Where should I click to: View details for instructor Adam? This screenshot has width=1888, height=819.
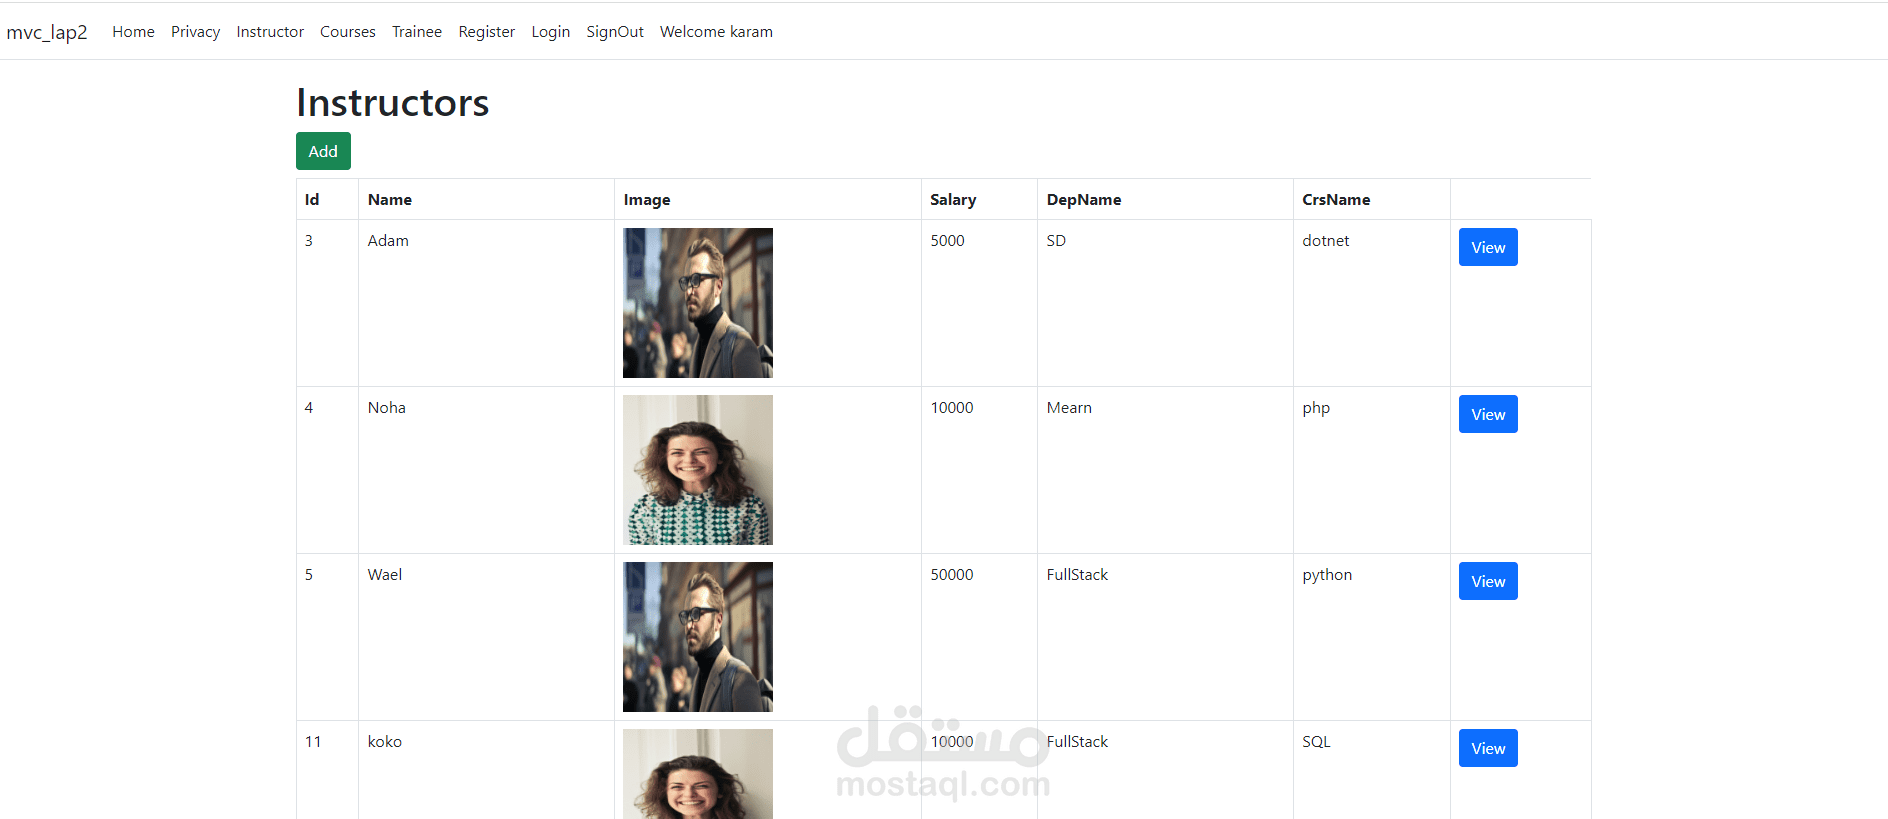point(1488,247)
